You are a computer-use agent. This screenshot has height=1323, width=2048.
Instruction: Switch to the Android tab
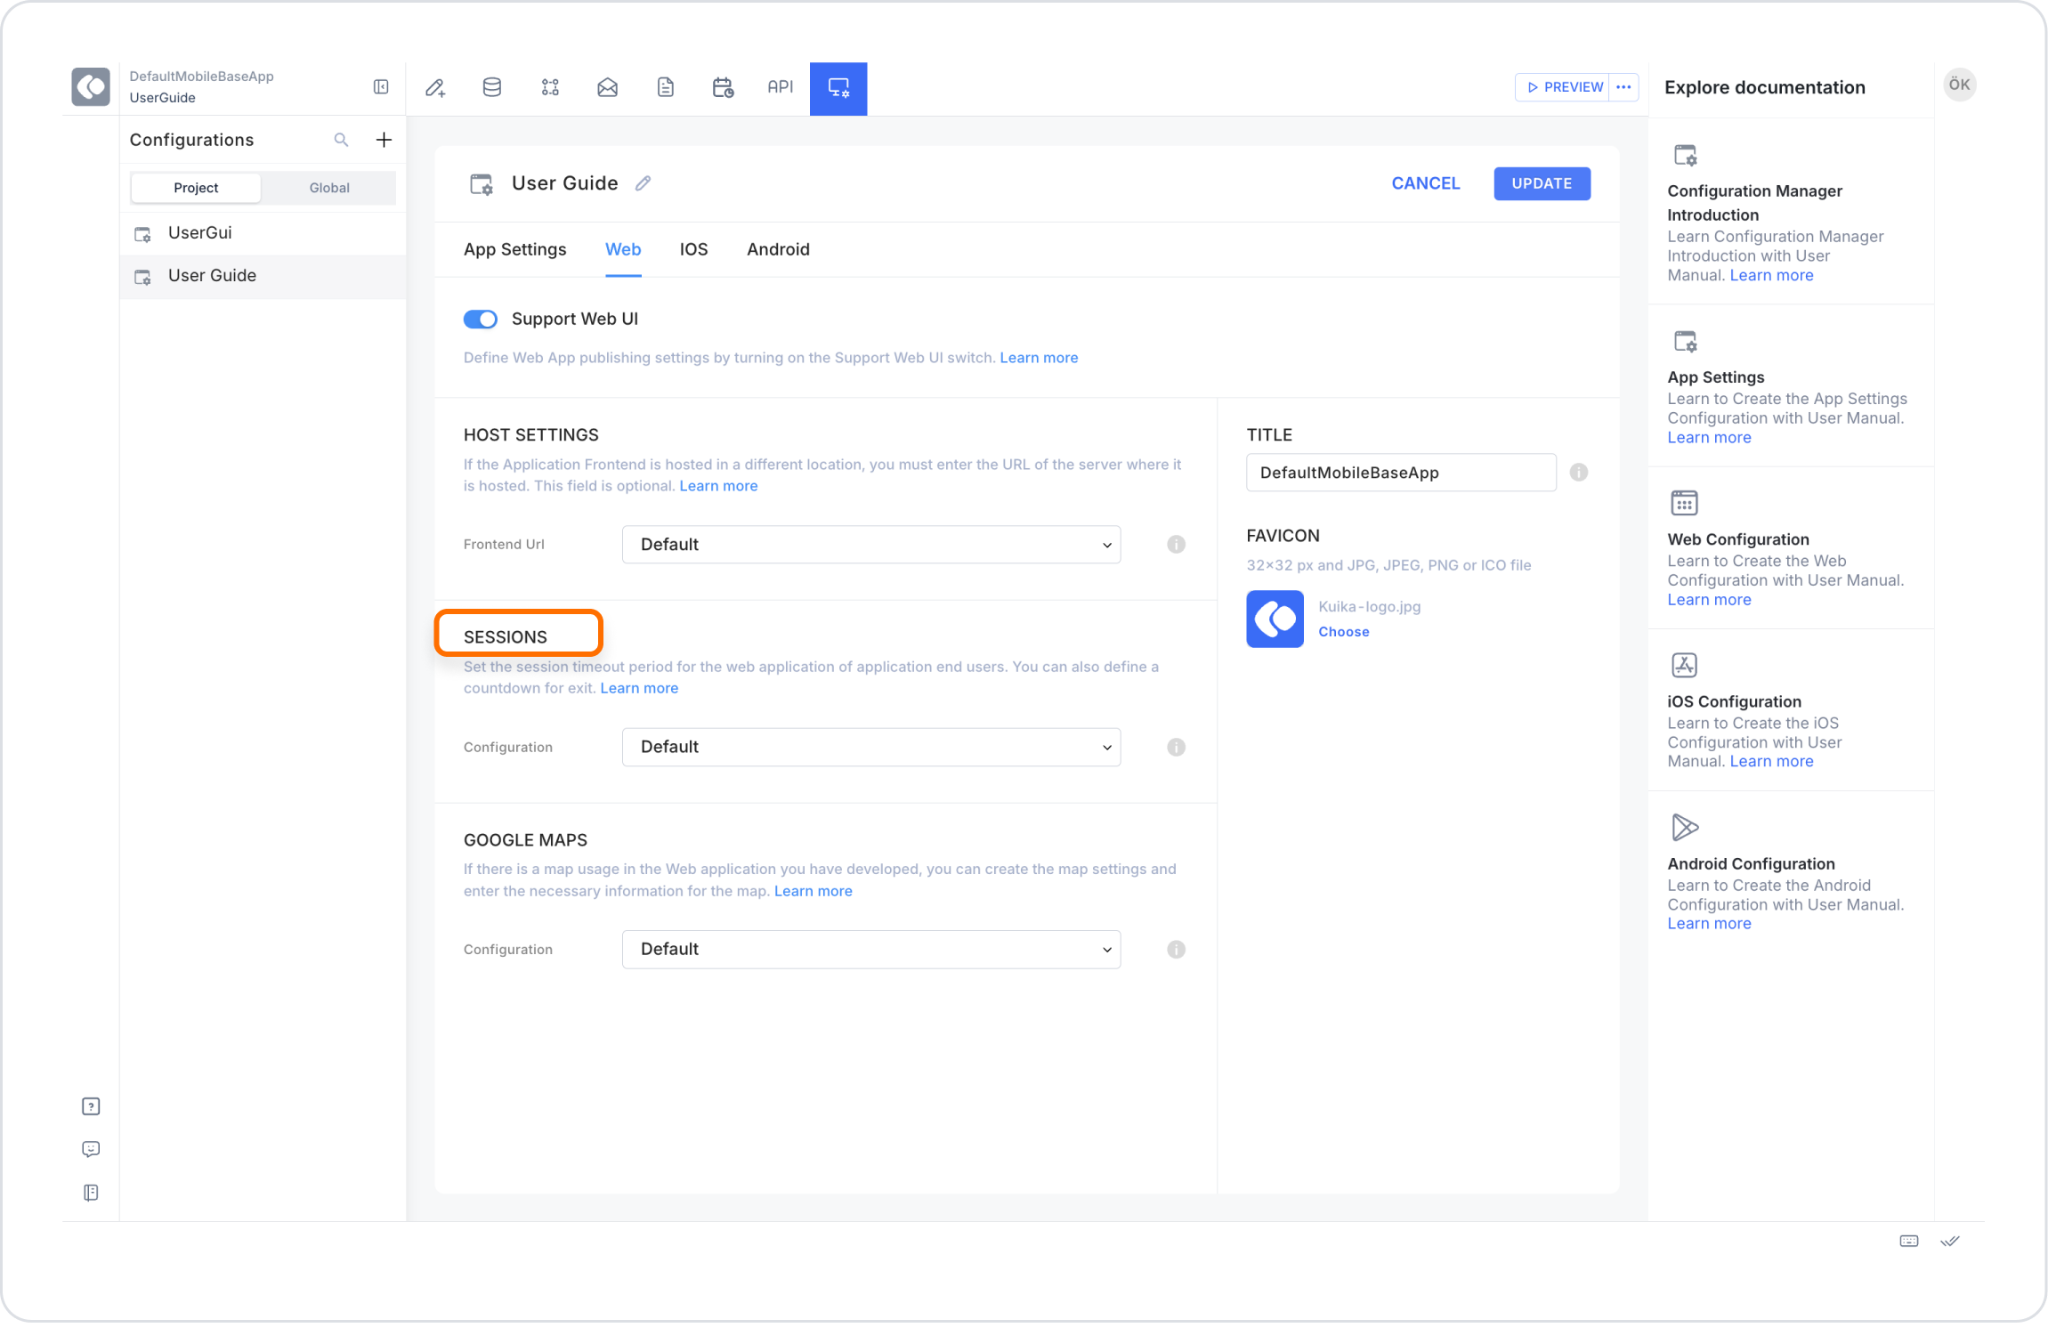(x=778, y=249)
